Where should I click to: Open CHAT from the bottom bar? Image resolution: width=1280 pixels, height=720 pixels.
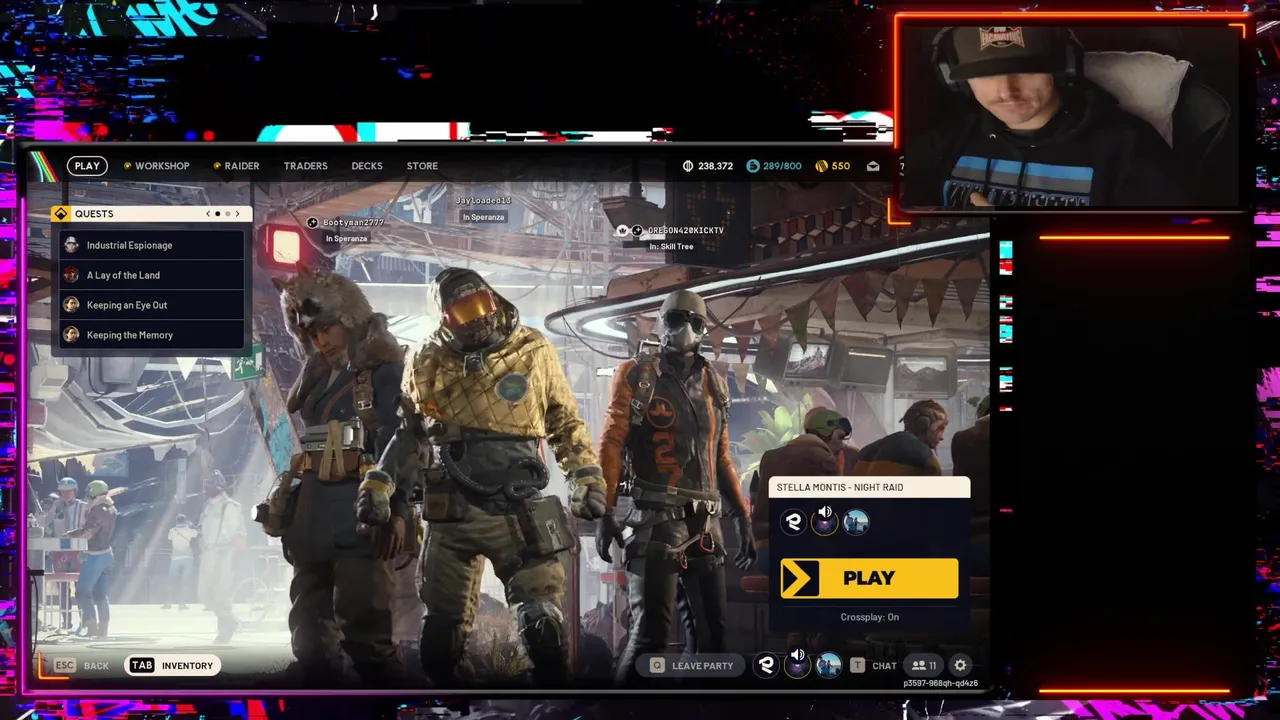coord(884,666)
